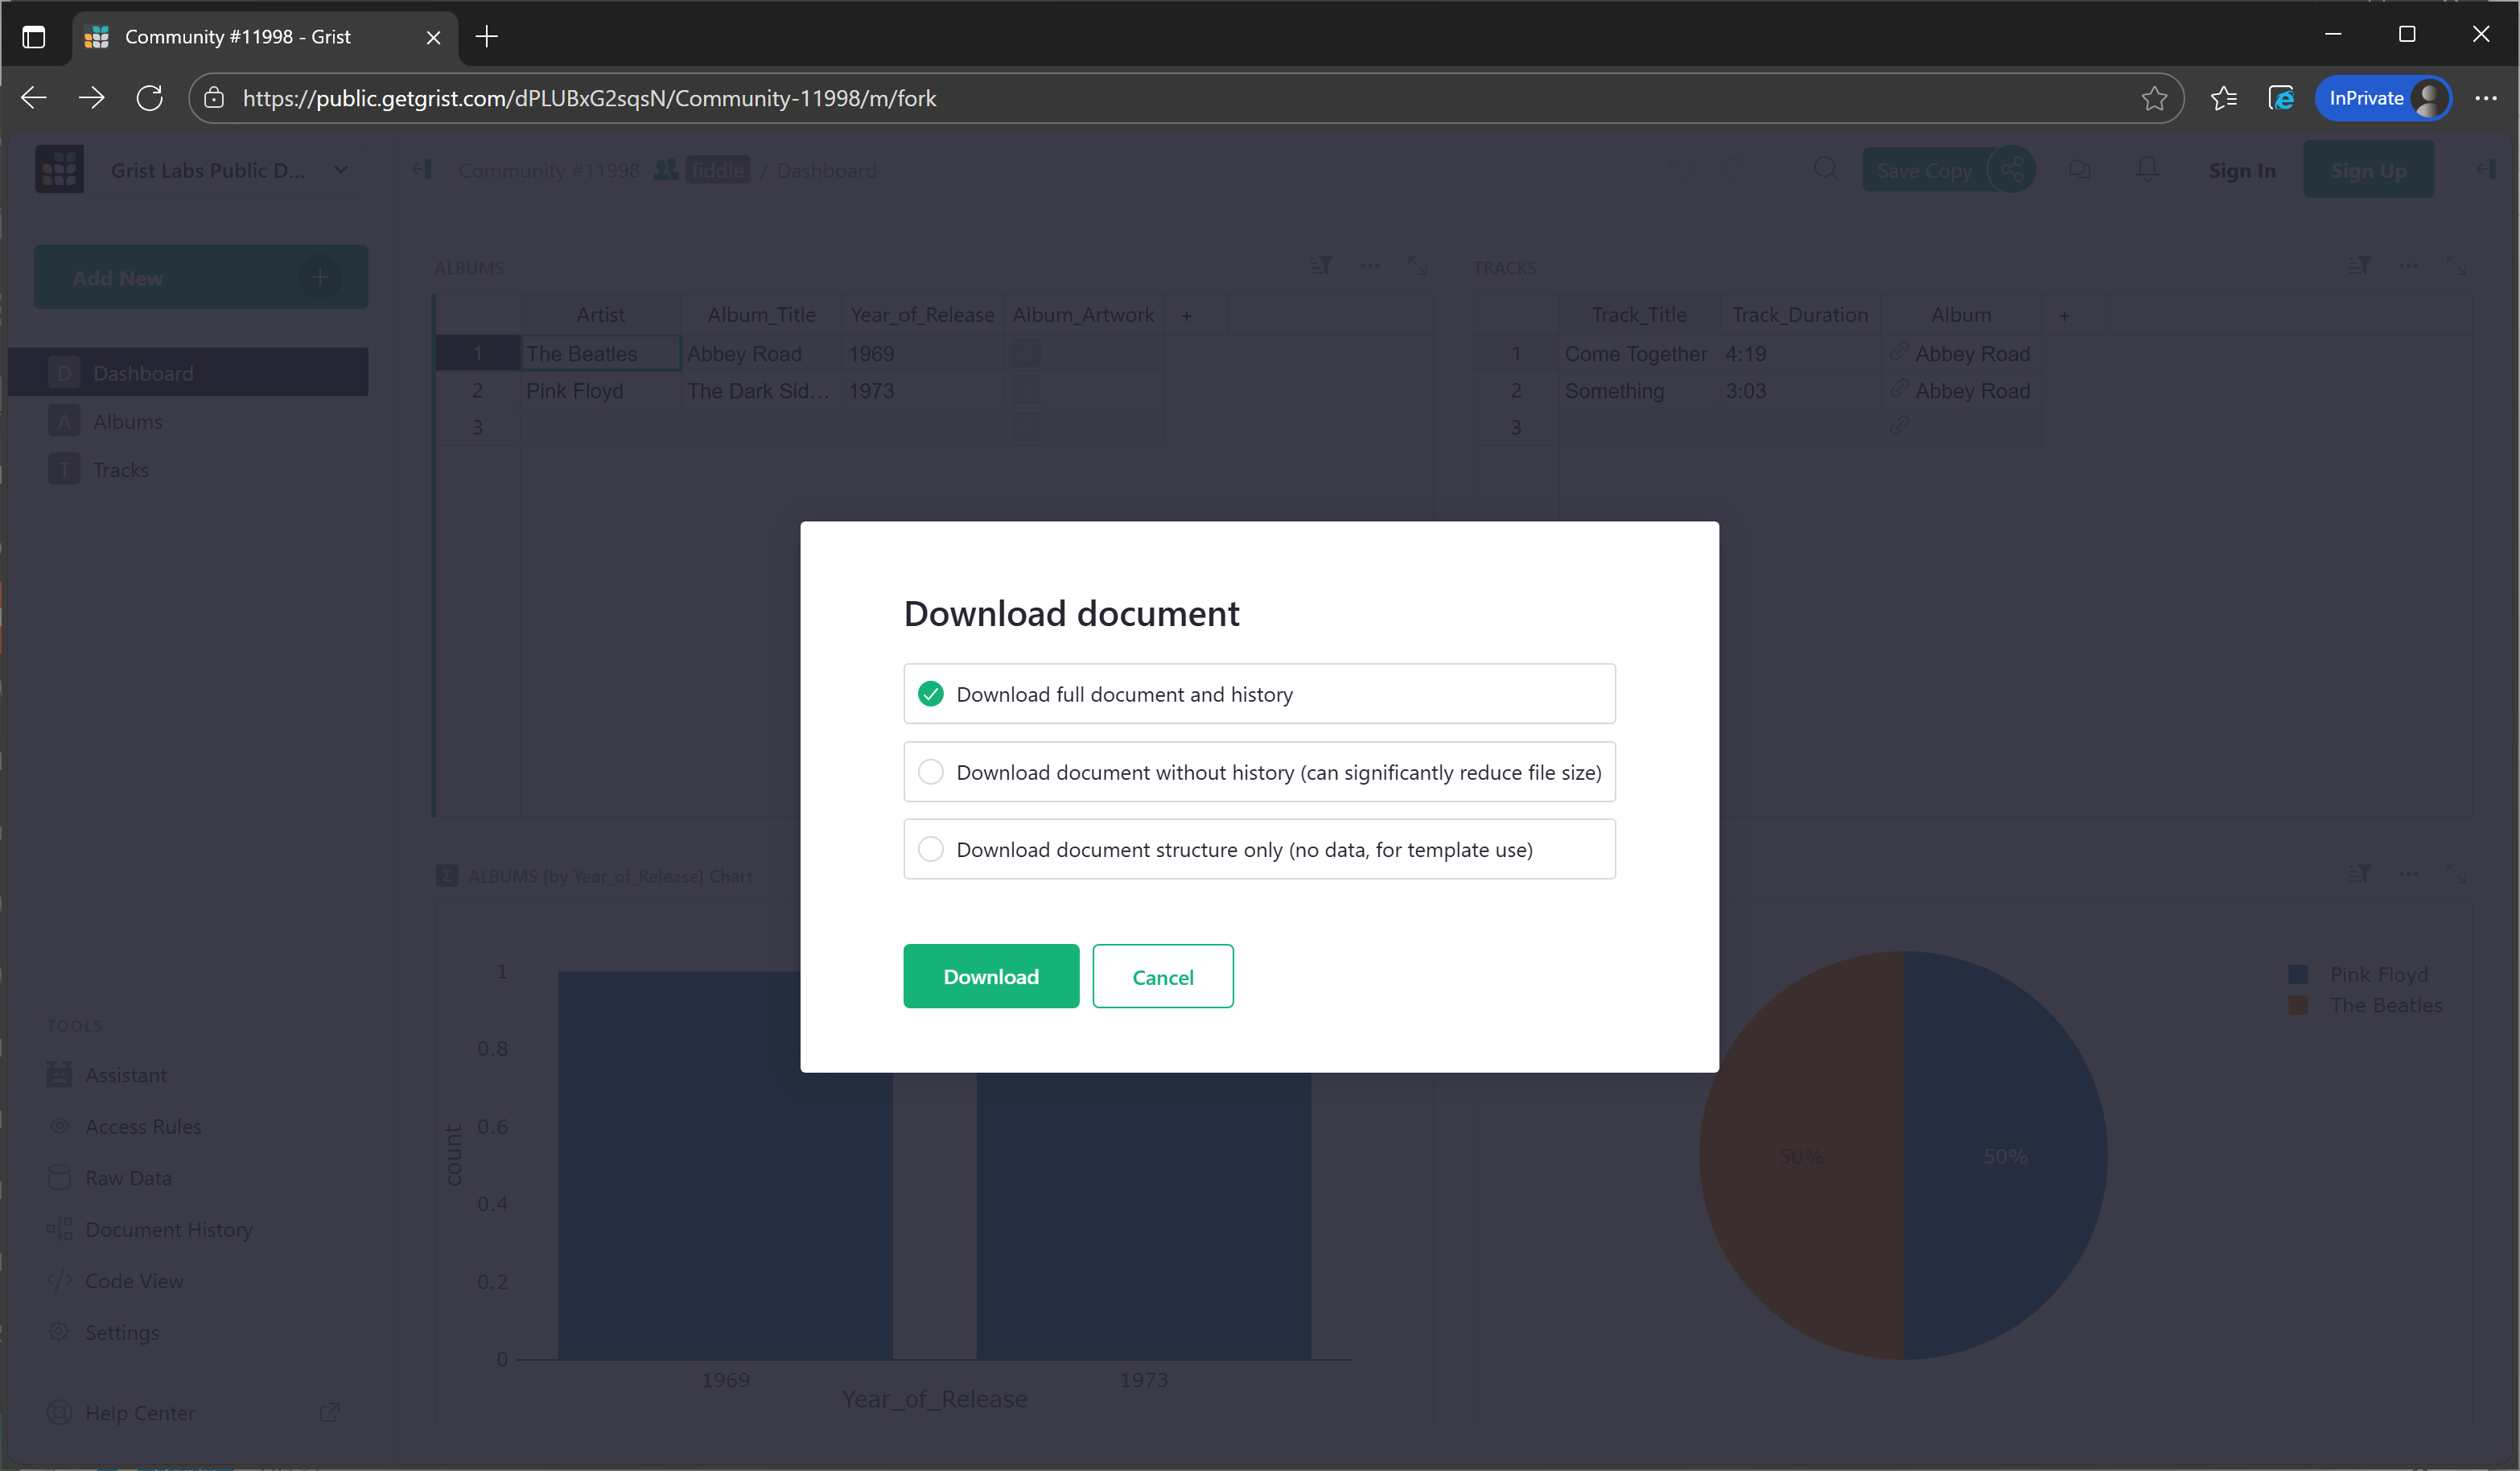2520x1471 pixels.
Task: Open the TRACKS widget three-dot menu
Action: (x=2408, y=266)
